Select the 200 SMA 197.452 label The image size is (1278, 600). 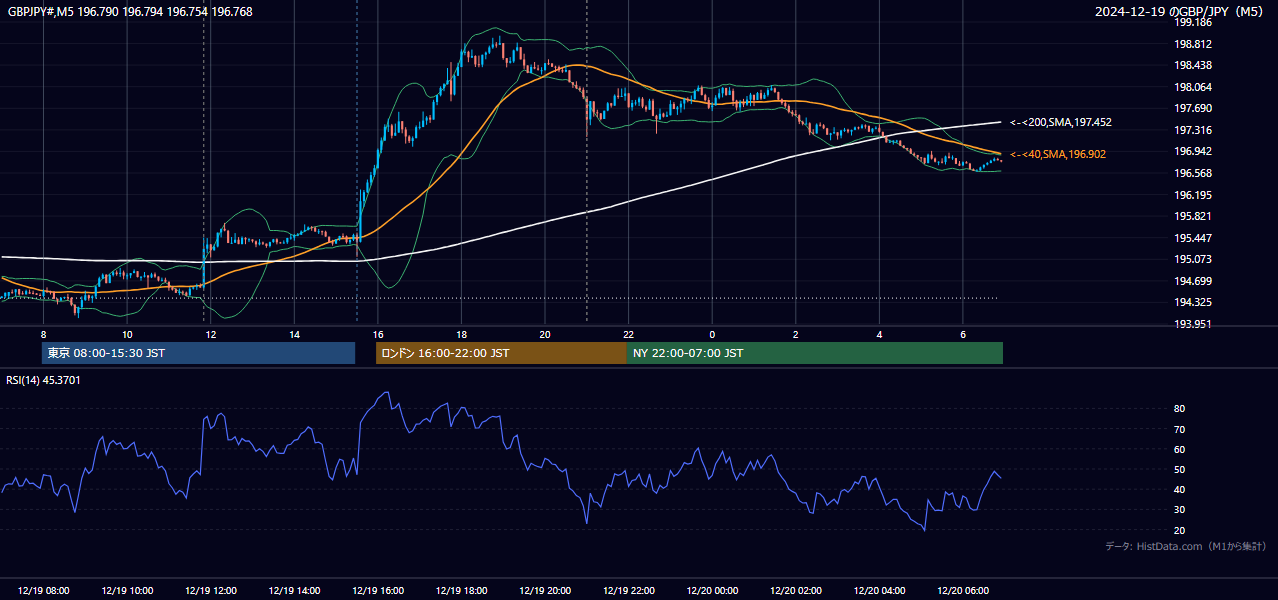tap(1061, 122)
